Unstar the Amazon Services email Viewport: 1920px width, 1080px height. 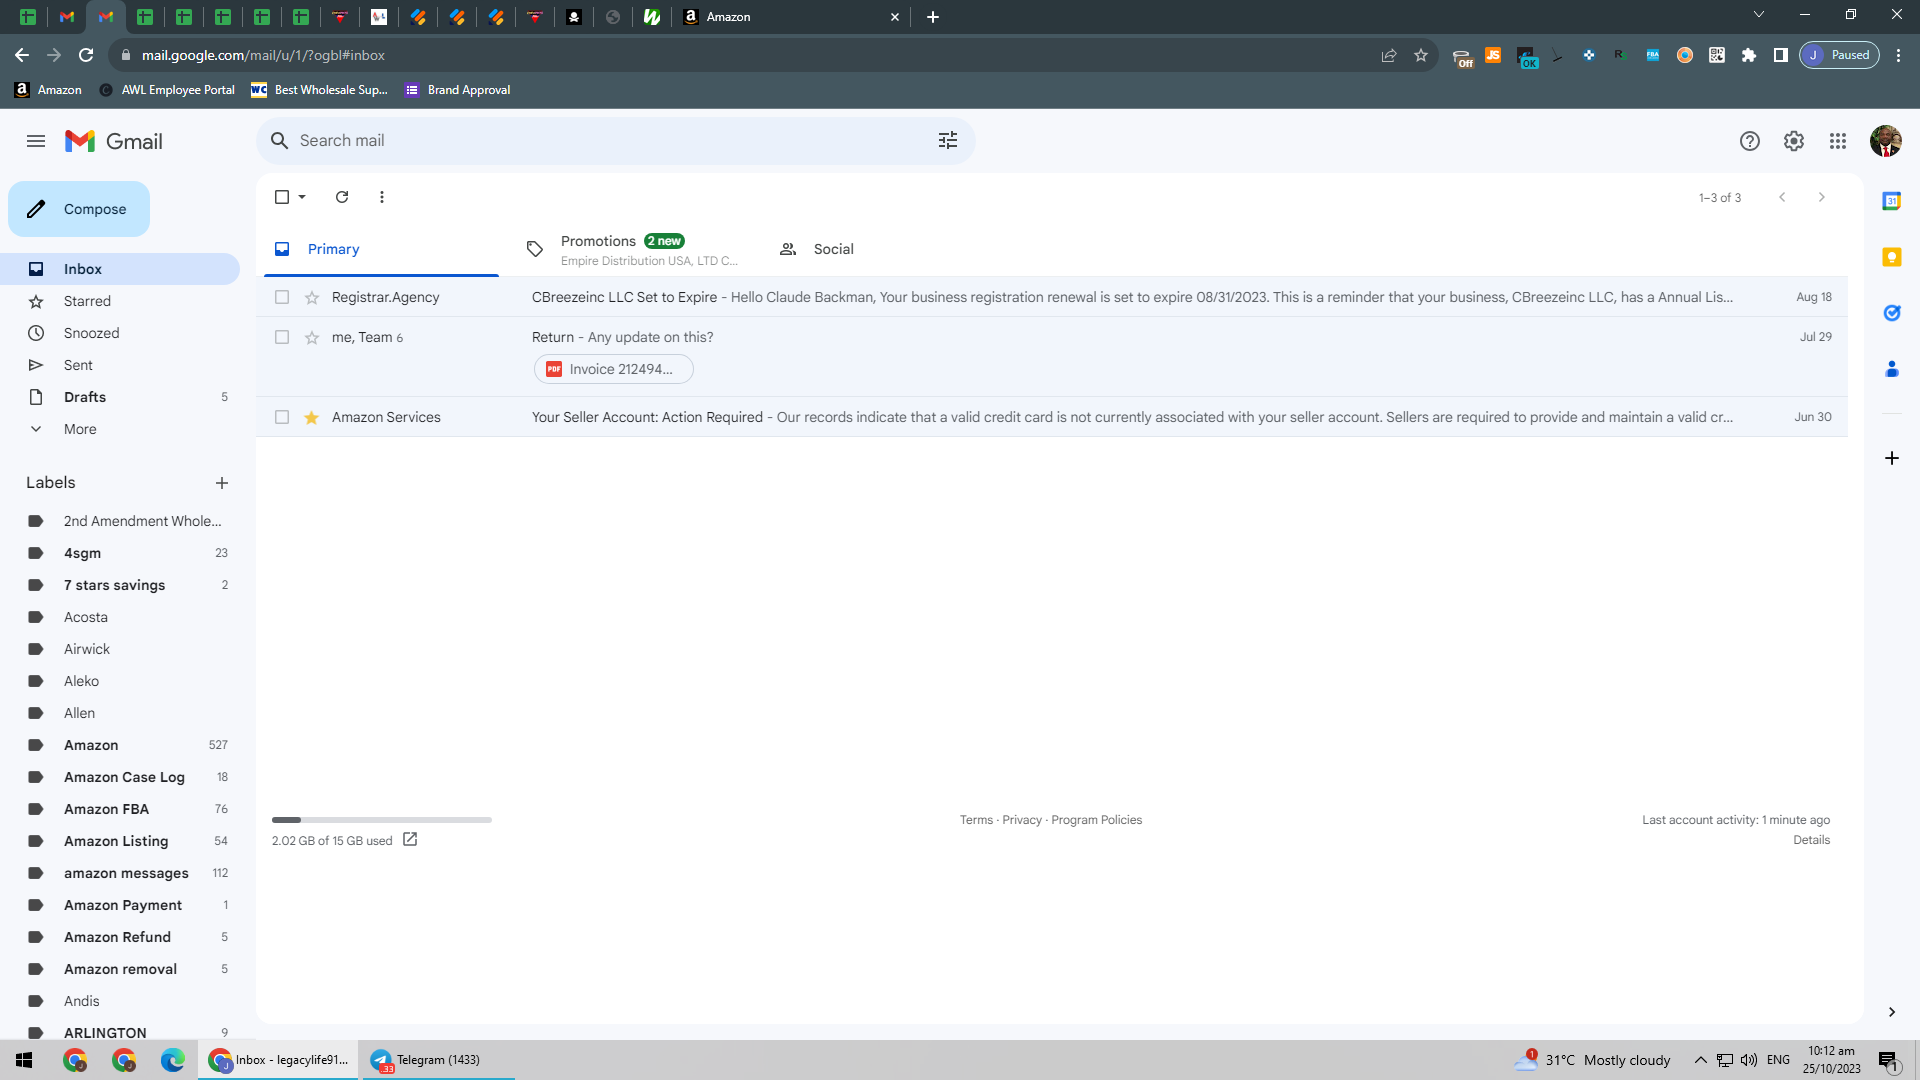312,417
